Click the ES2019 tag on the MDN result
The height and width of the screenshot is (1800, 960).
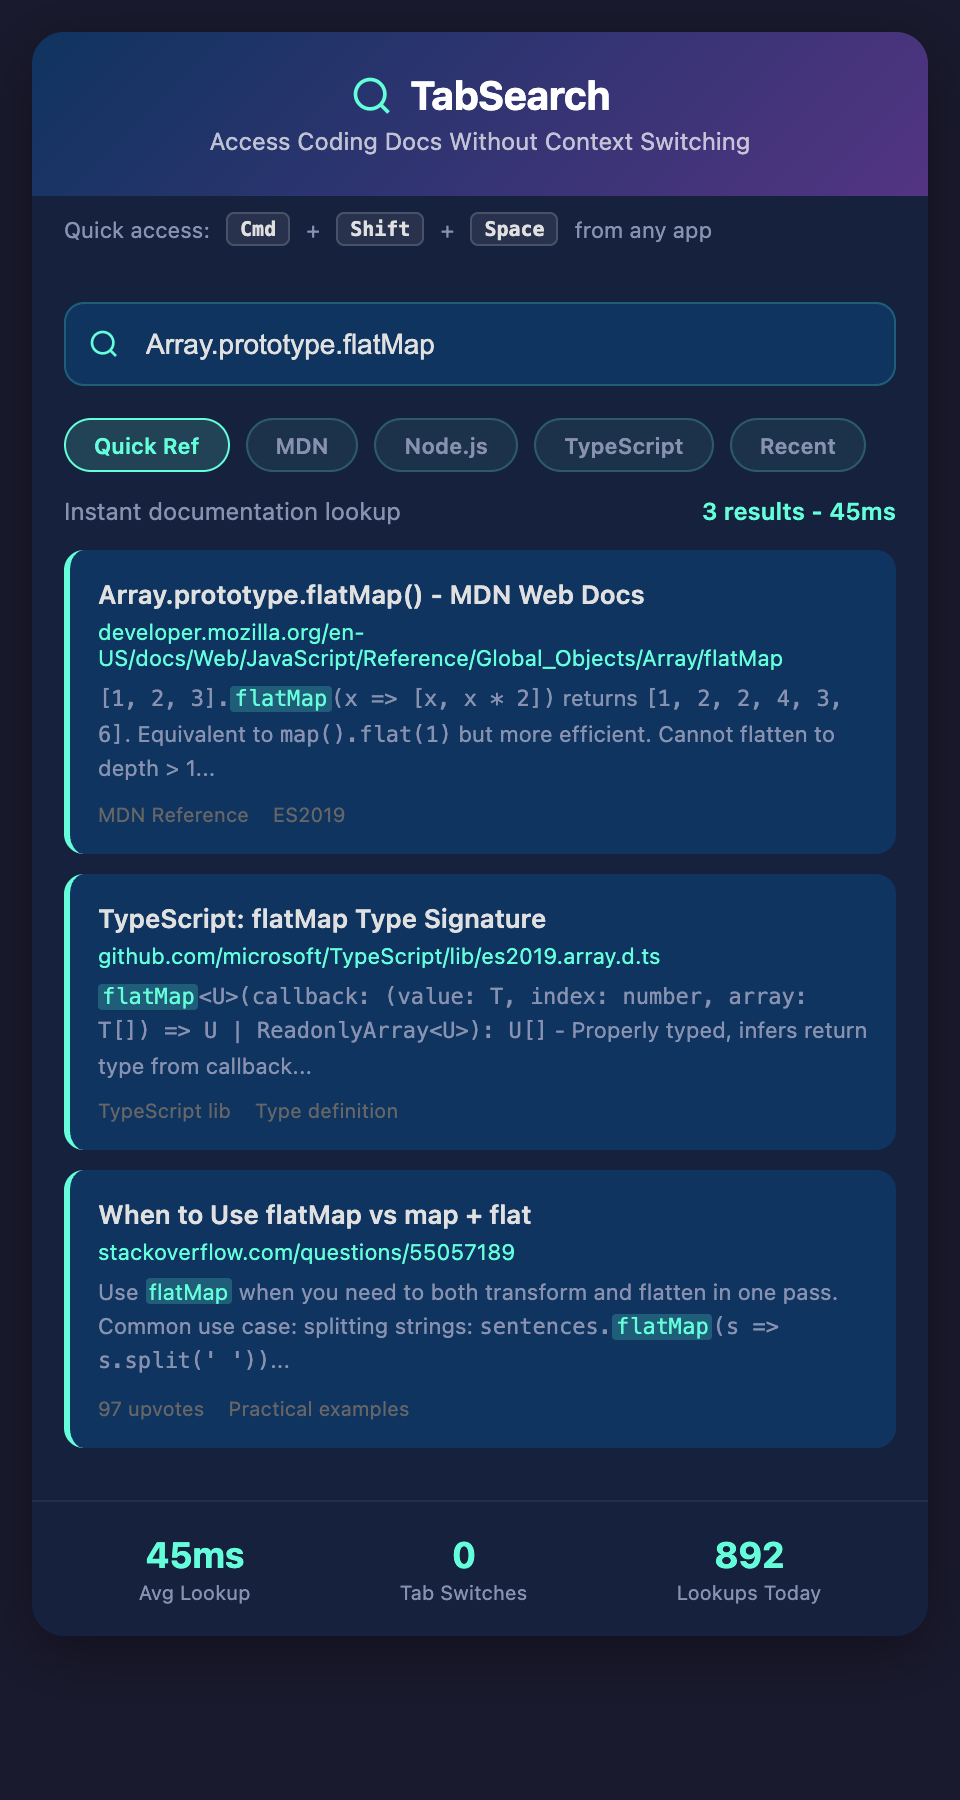tap(310, 815)
